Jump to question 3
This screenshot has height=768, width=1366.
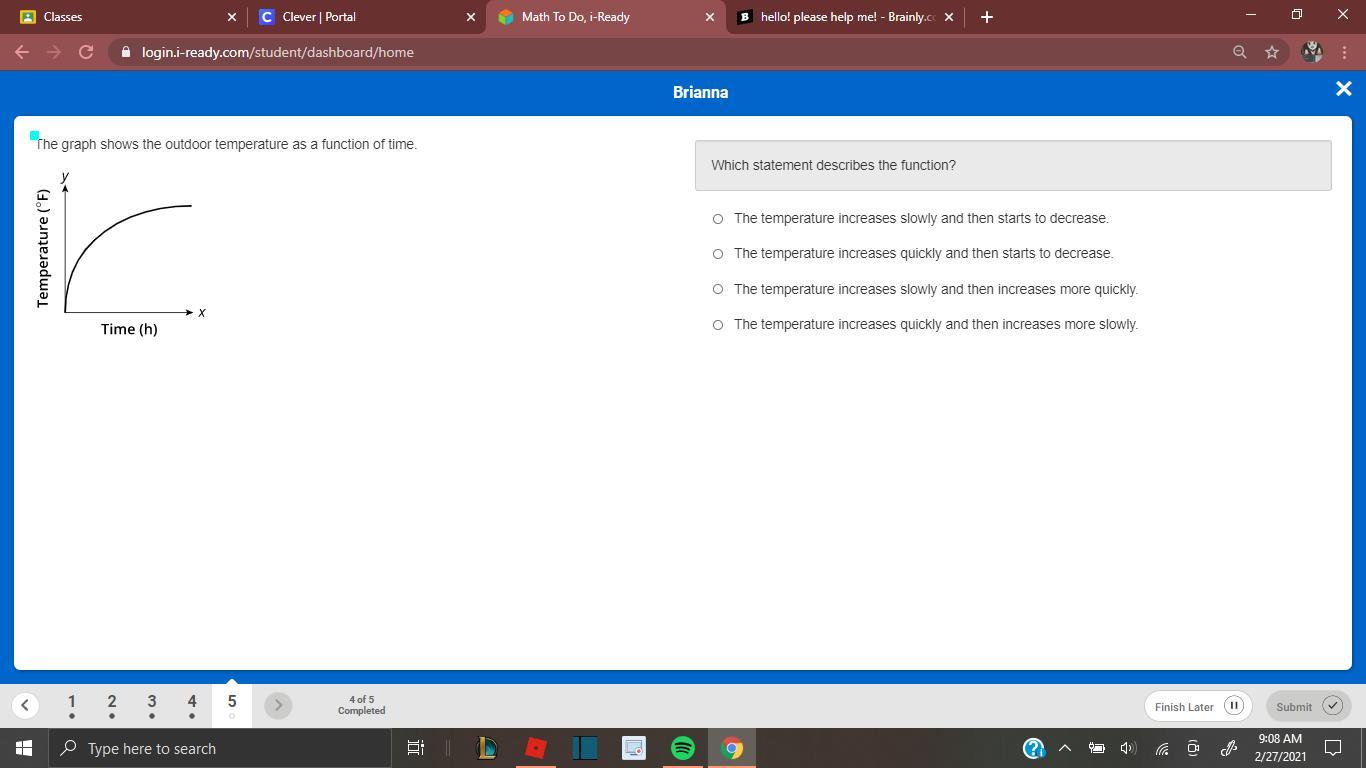(x=152, y=705)
